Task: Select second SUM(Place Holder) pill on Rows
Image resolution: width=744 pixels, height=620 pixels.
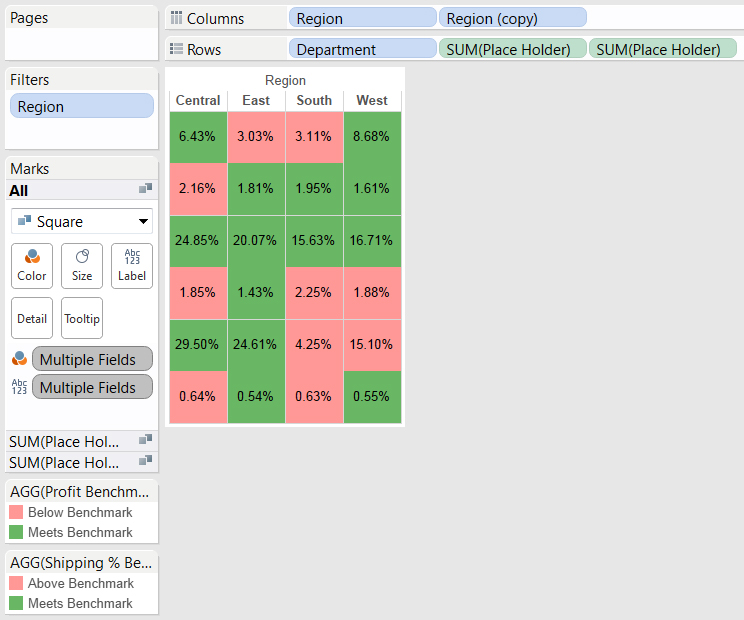Action: click(x=662, y=49)
